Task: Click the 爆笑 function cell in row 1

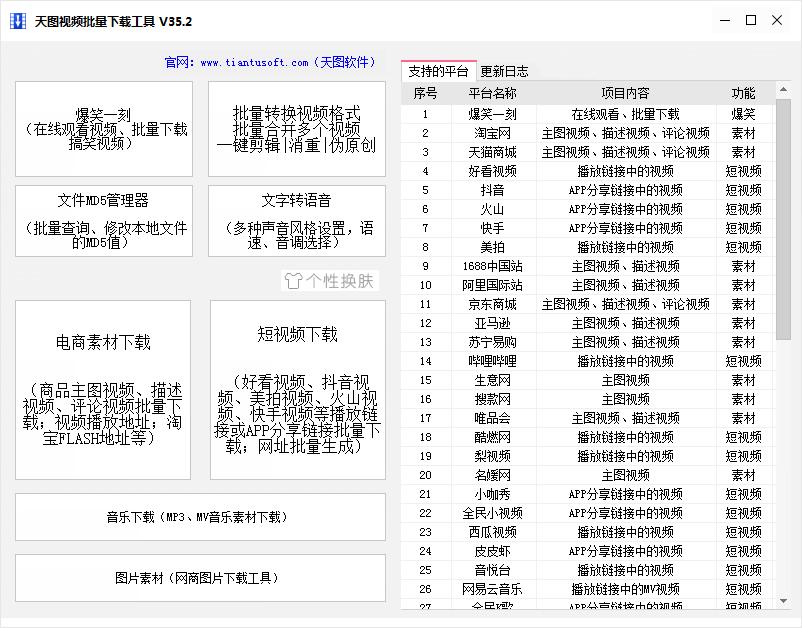Action: point(743,114)
